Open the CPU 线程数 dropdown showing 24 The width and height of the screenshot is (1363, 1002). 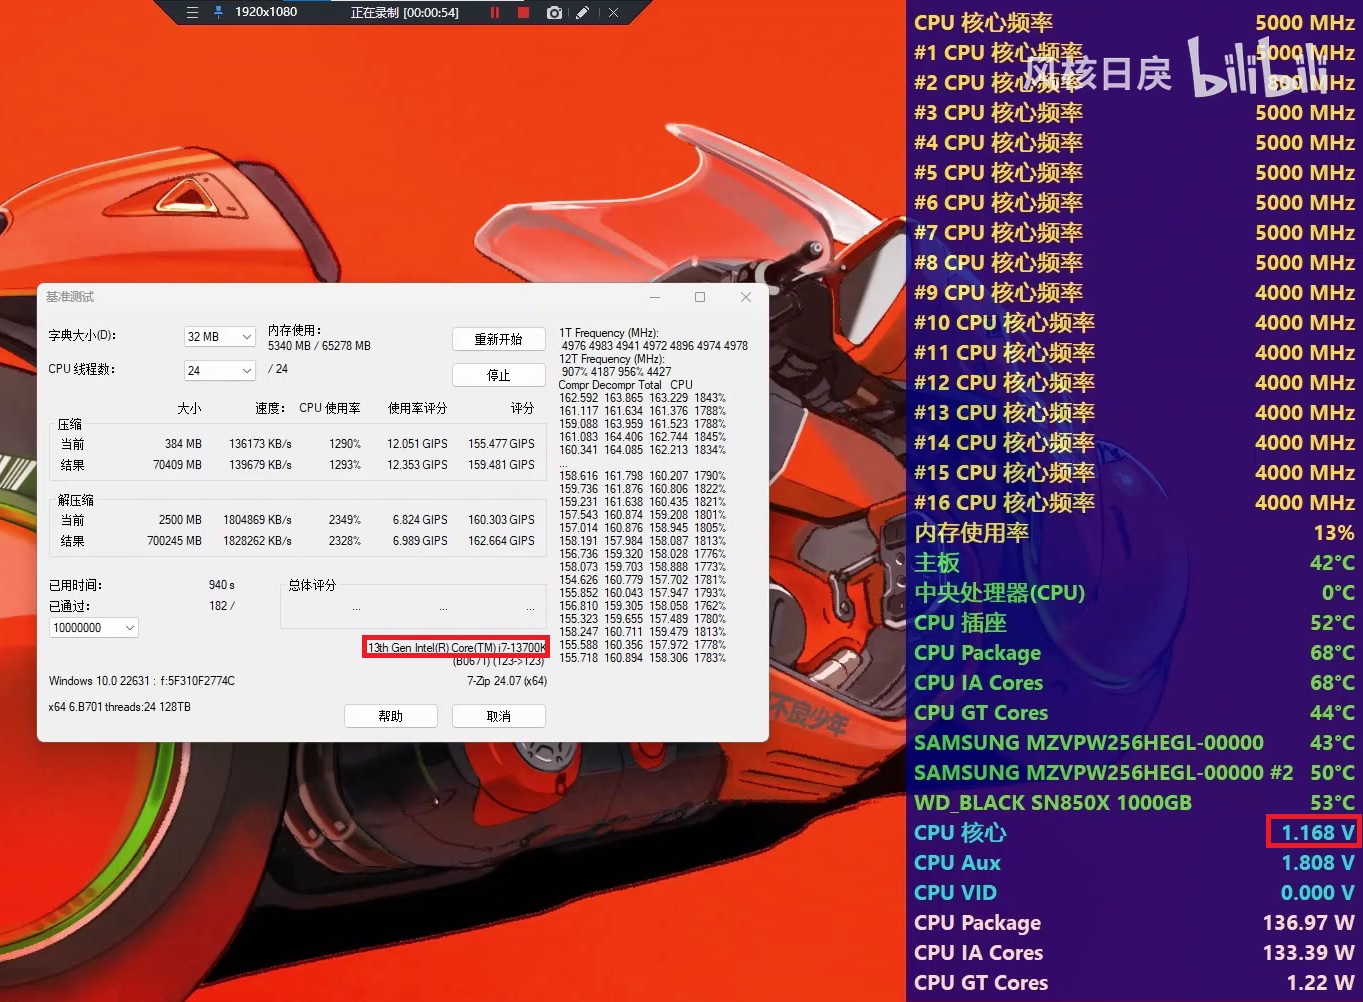click(x=219, y=371)
